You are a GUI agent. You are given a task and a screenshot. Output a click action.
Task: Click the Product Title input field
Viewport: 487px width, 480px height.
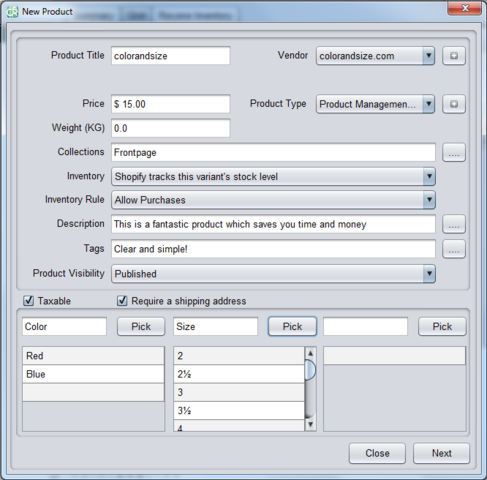pyautogui.click(x=171, y=56)
